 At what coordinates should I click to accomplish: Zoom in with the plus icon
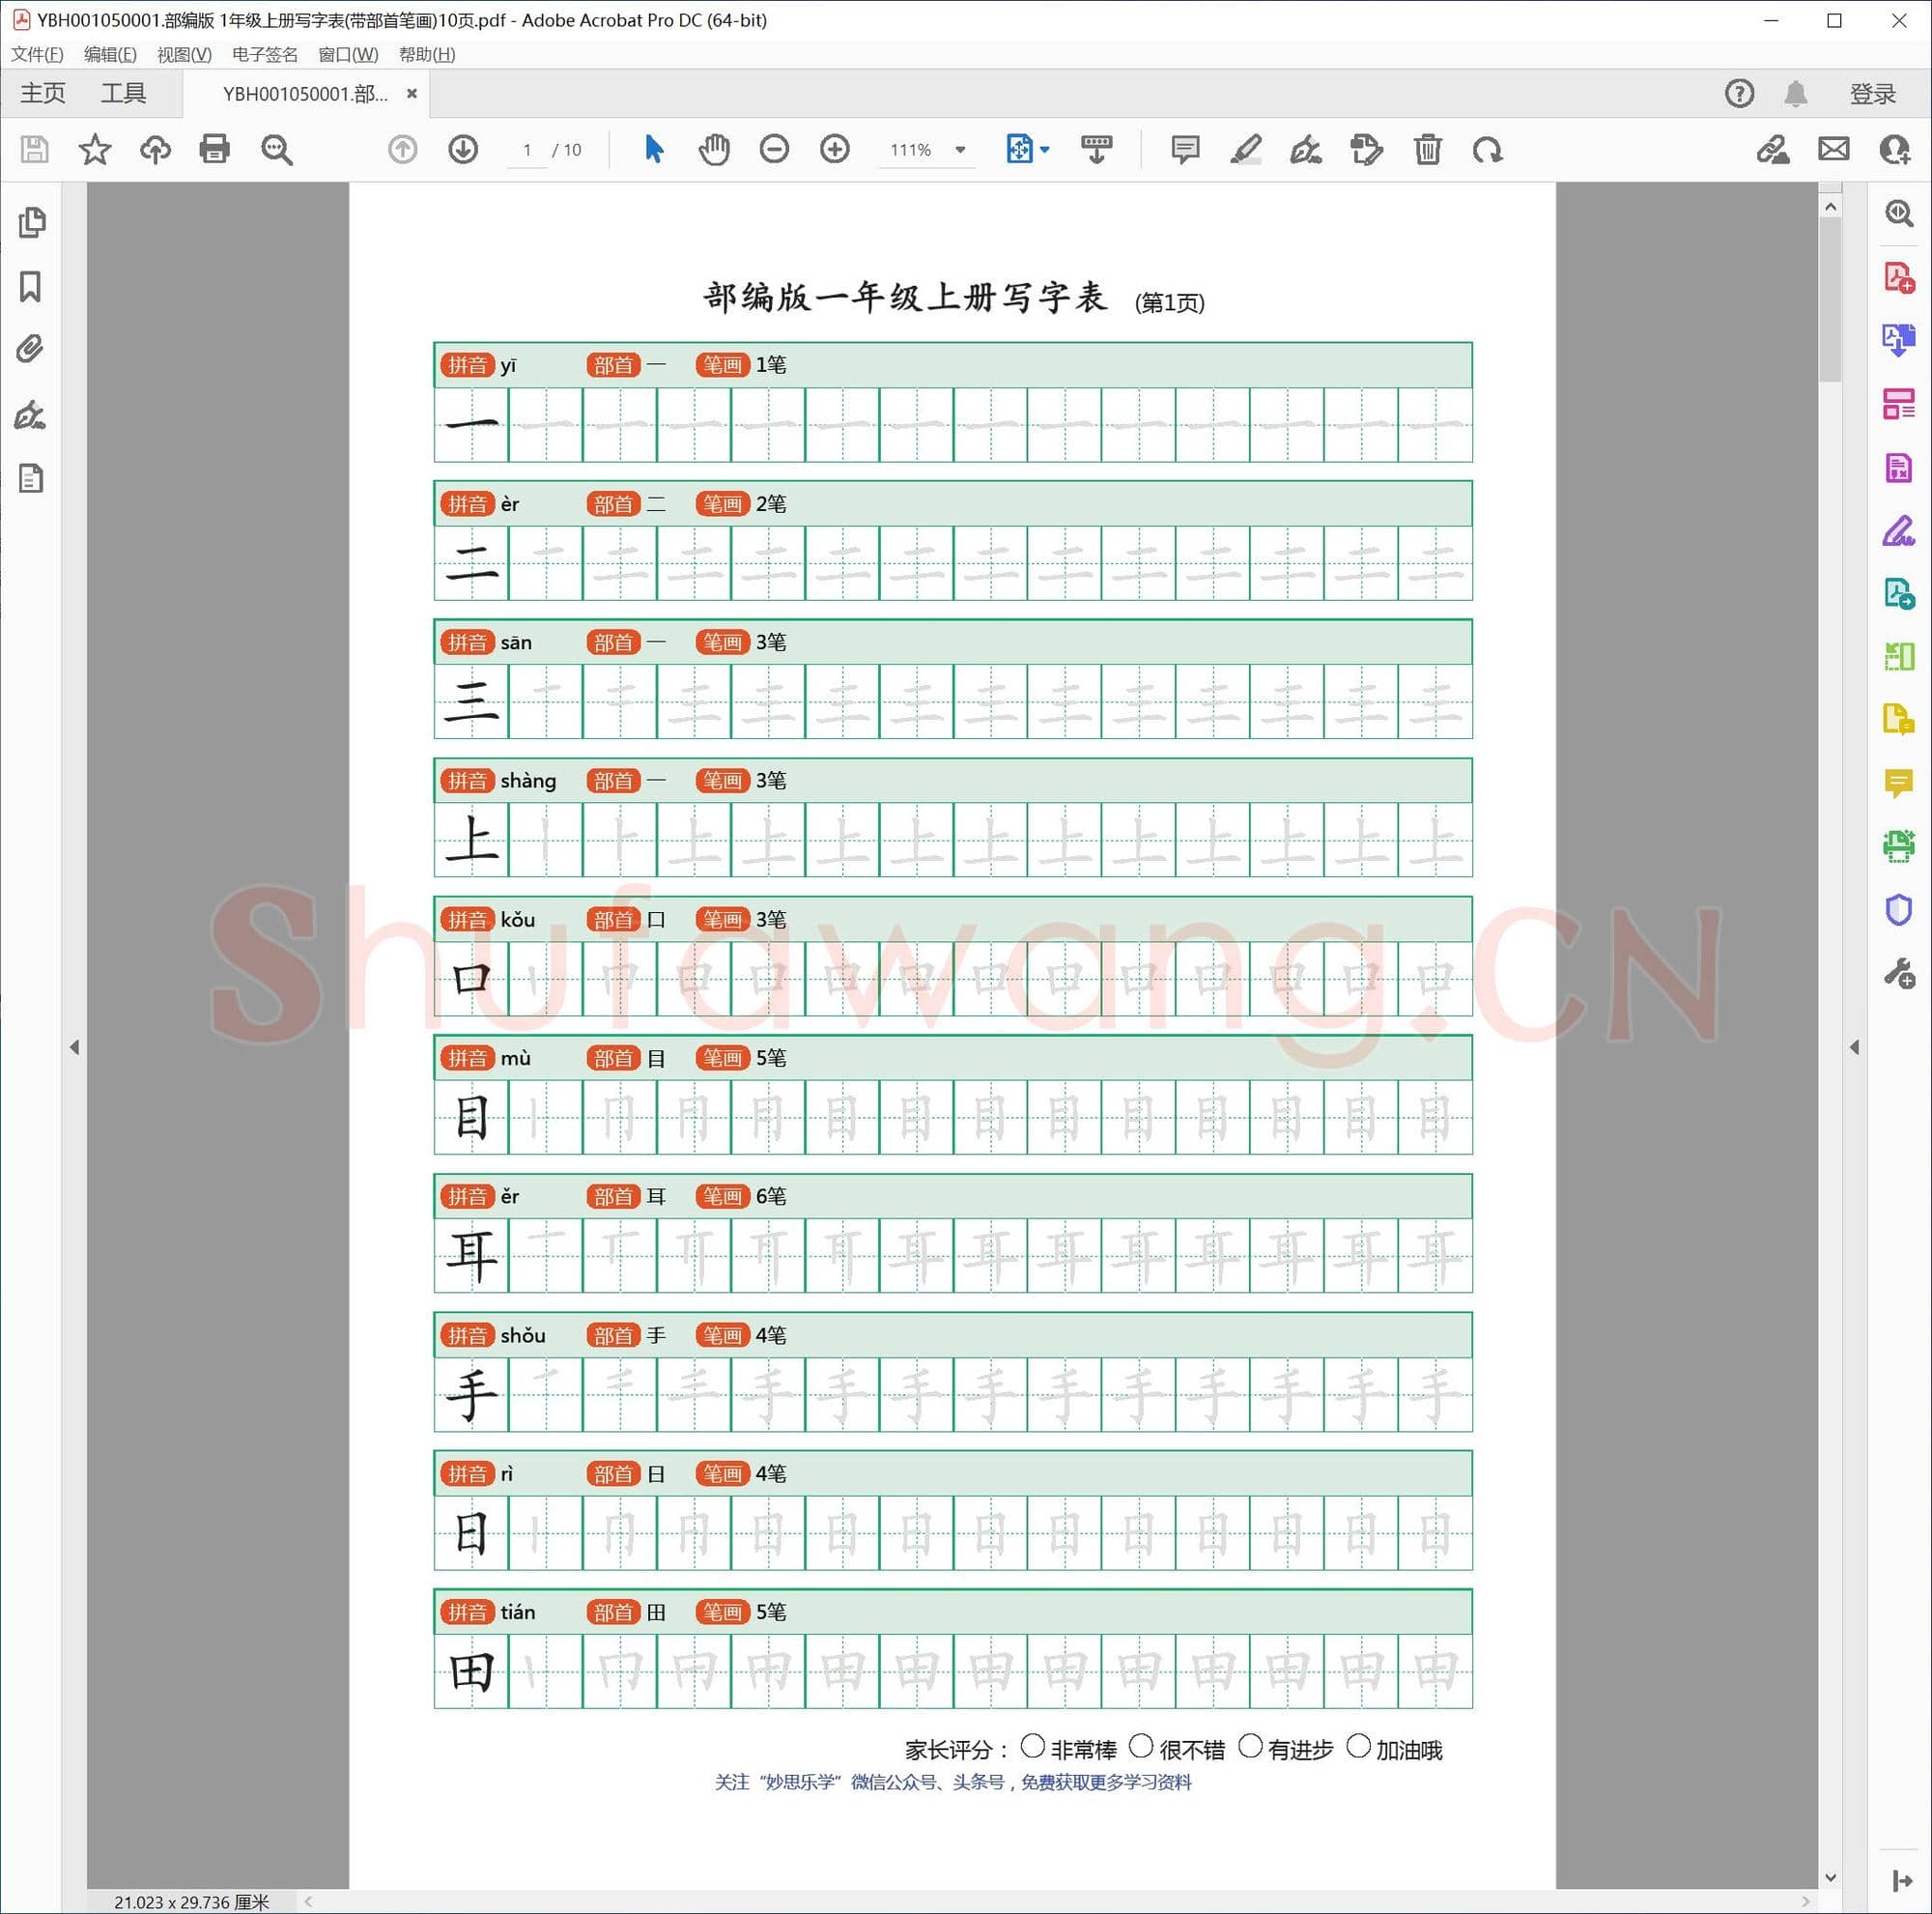834,150
